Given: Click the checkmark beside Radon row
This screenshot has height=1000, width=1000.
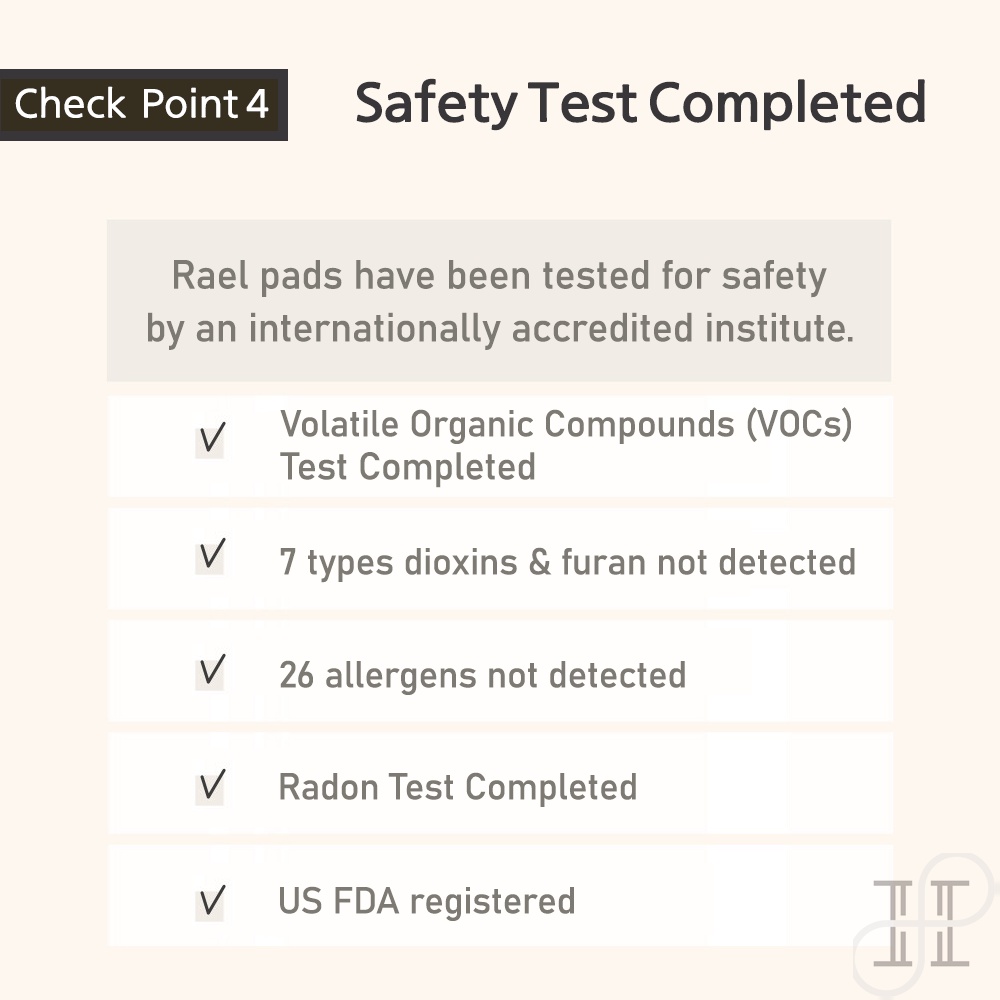Looking at the screenshot, I should coord(212,784).
